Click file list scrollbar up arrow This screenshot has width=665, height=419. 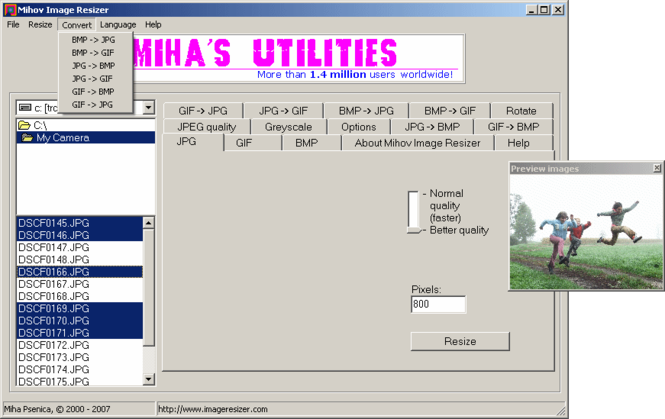[148, 223]
